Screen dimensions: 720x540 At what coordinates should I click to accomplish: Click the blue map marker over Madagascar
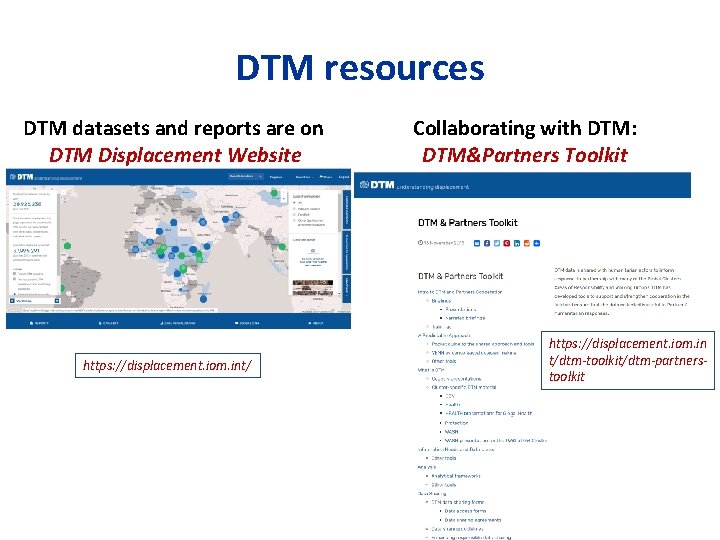pos(203,299)
